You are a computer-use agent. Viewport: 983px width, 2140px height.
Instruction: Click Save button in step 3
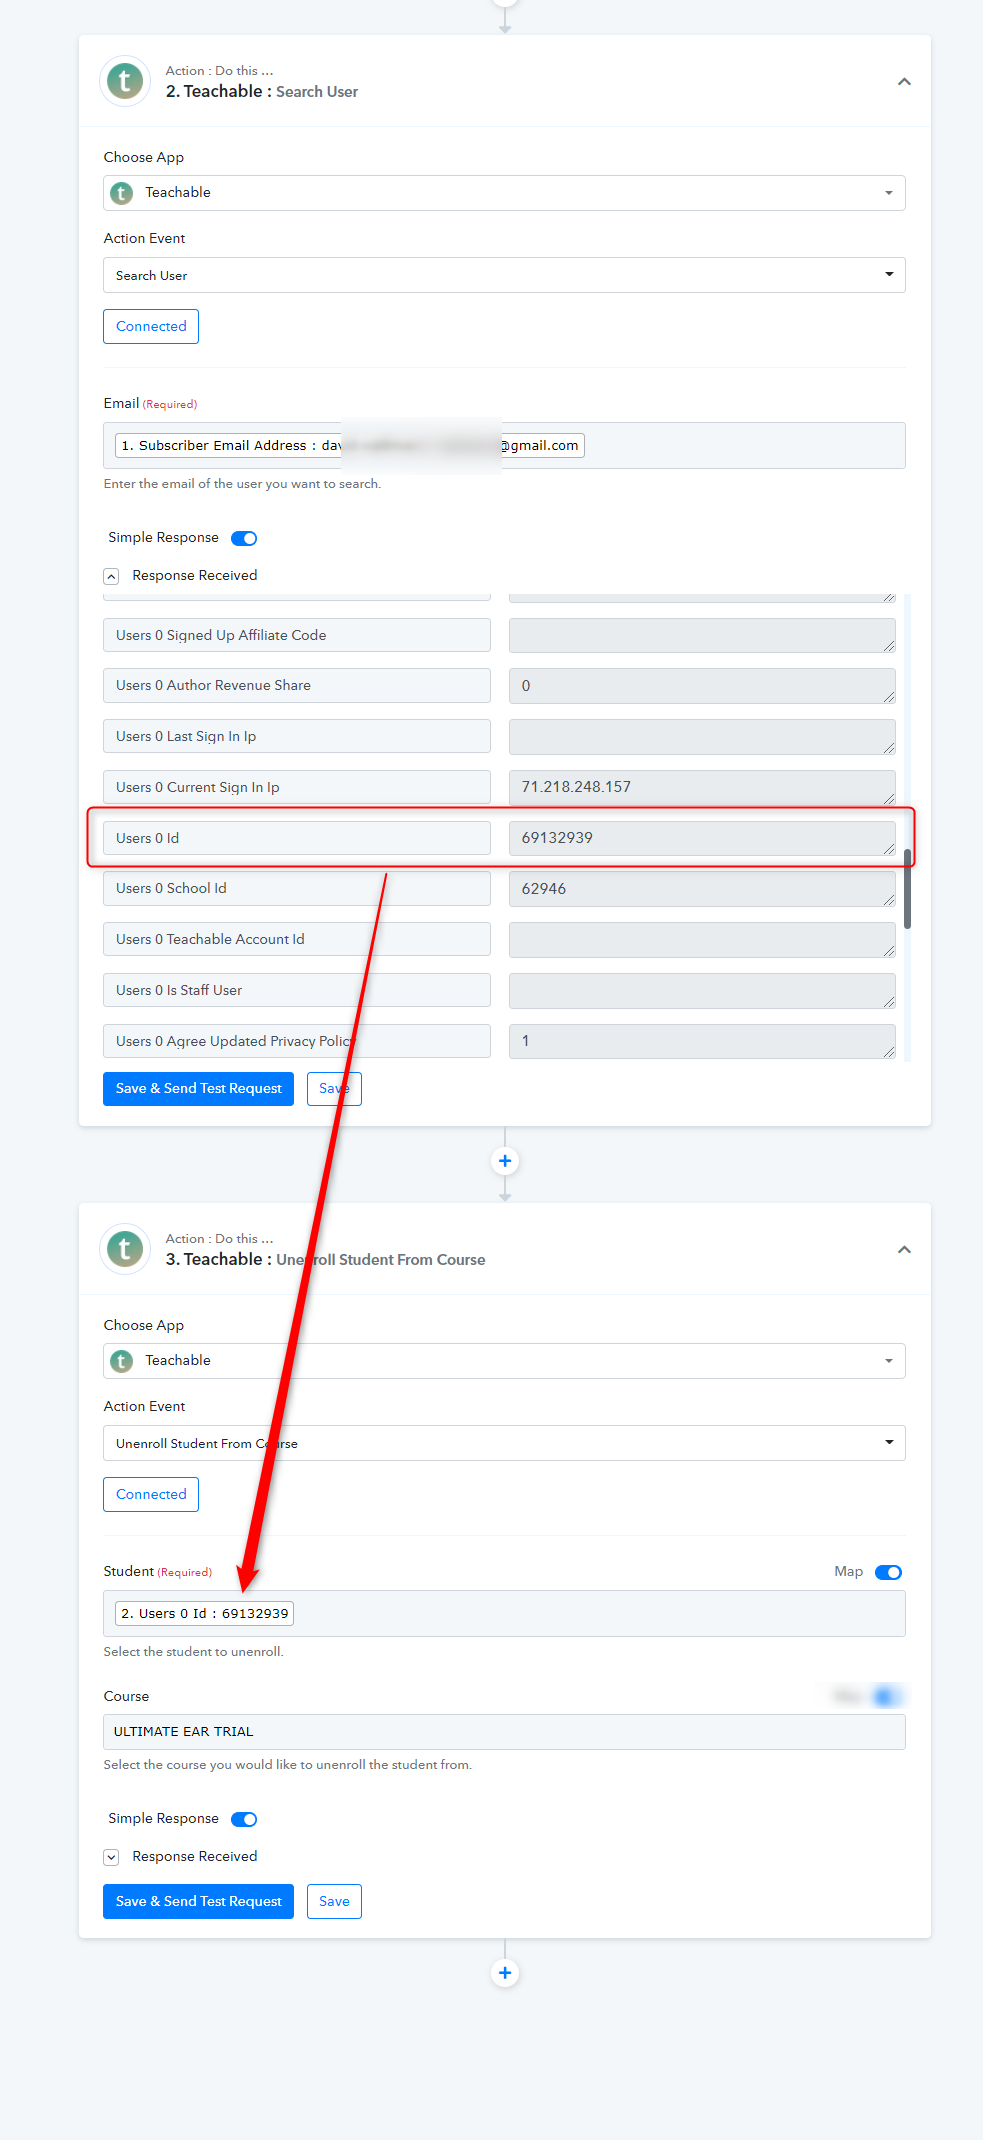[334, 1902]
